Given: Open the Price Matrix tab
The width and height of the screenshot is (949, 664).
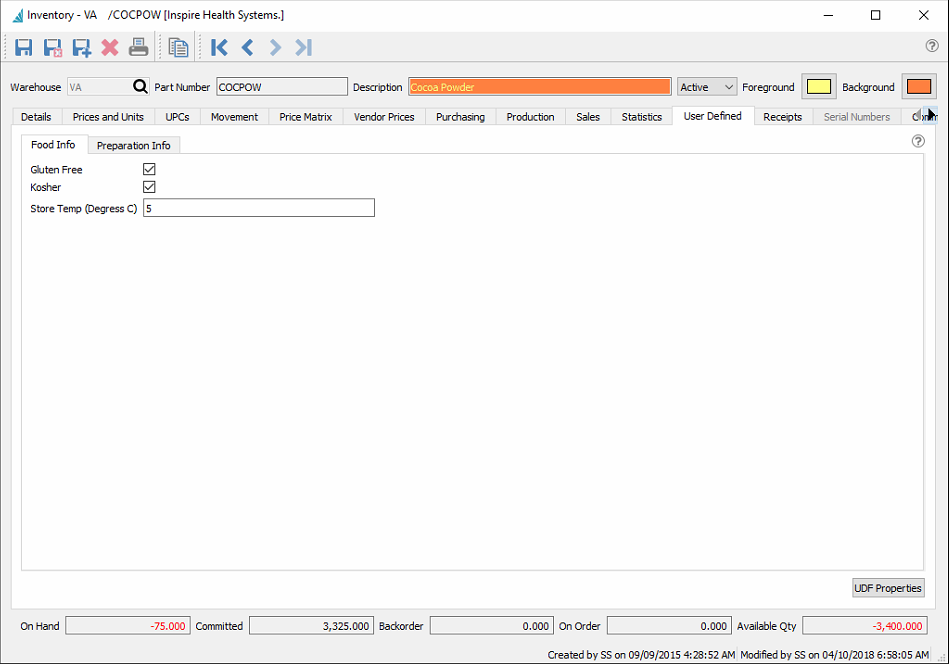Looking at the screenshot, I should pos(306,117).
